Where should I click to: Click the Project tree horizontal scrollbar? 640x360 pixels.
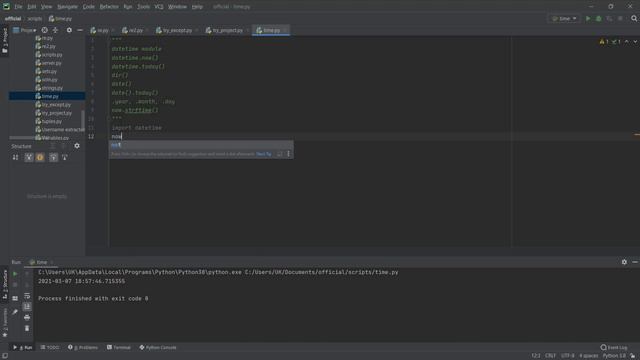pyautogui.click(x=27, y=138)
